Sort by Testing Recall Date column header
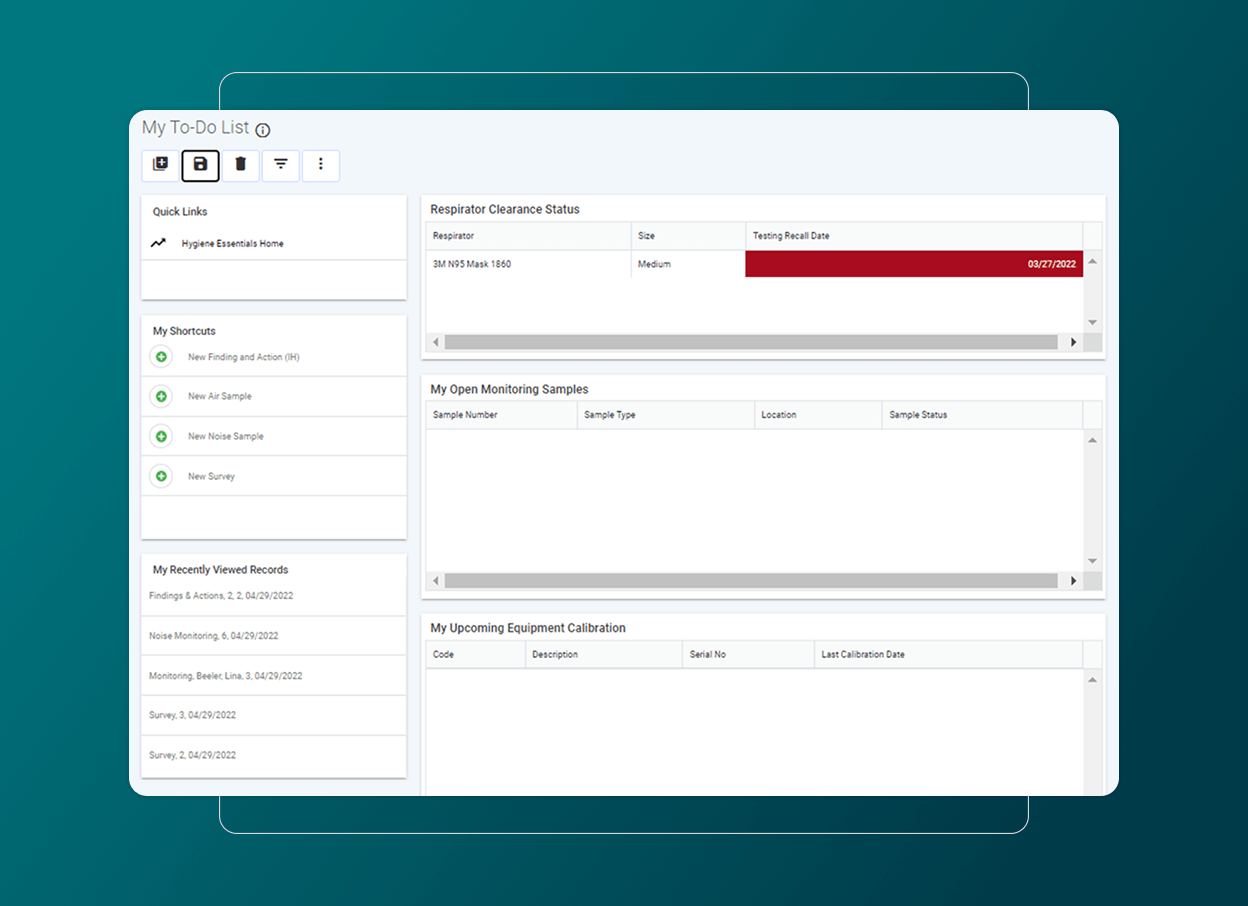Image resolution: width=1248 pixels, height=906 pixels. (x=791, y=236)
